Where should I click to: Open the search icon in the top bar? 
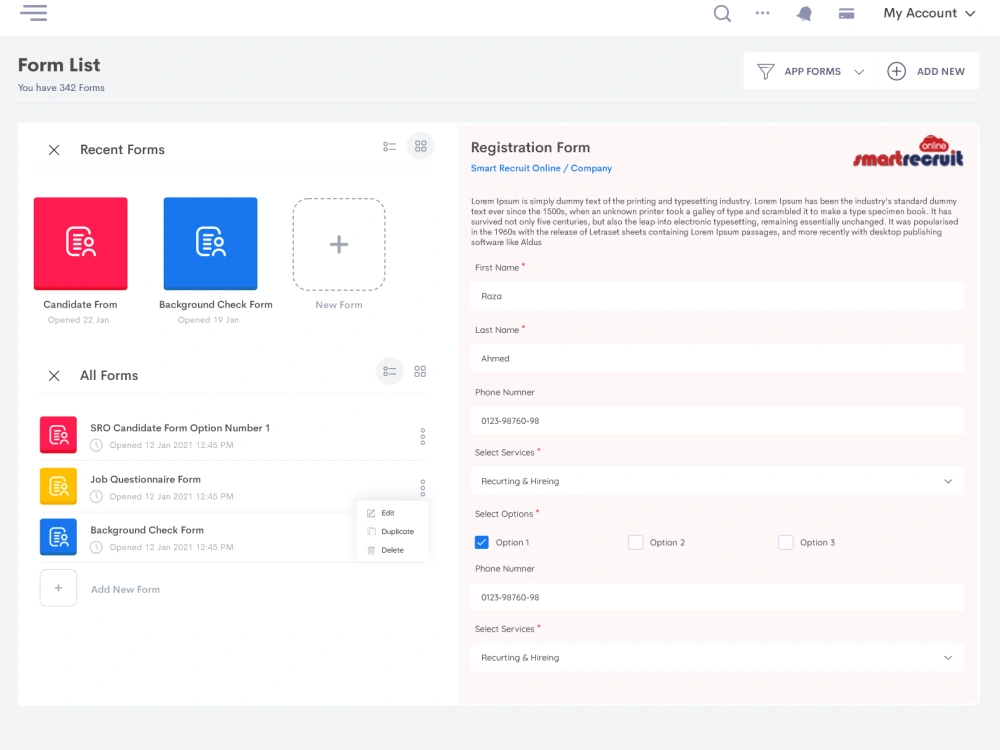pyautogui.click(x=722, y=13)
